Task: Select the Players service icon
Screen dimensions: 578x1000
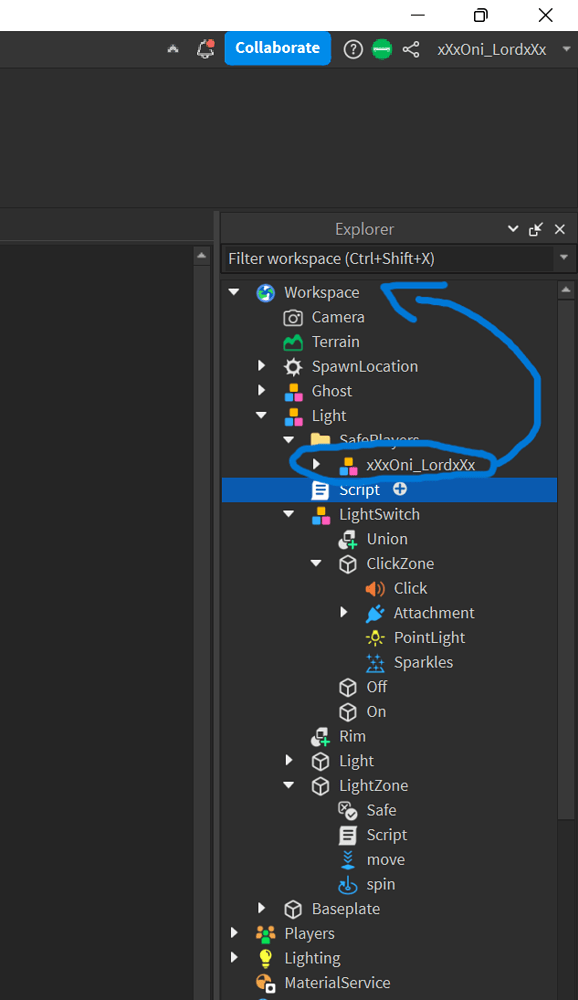Action: (265, 934)
